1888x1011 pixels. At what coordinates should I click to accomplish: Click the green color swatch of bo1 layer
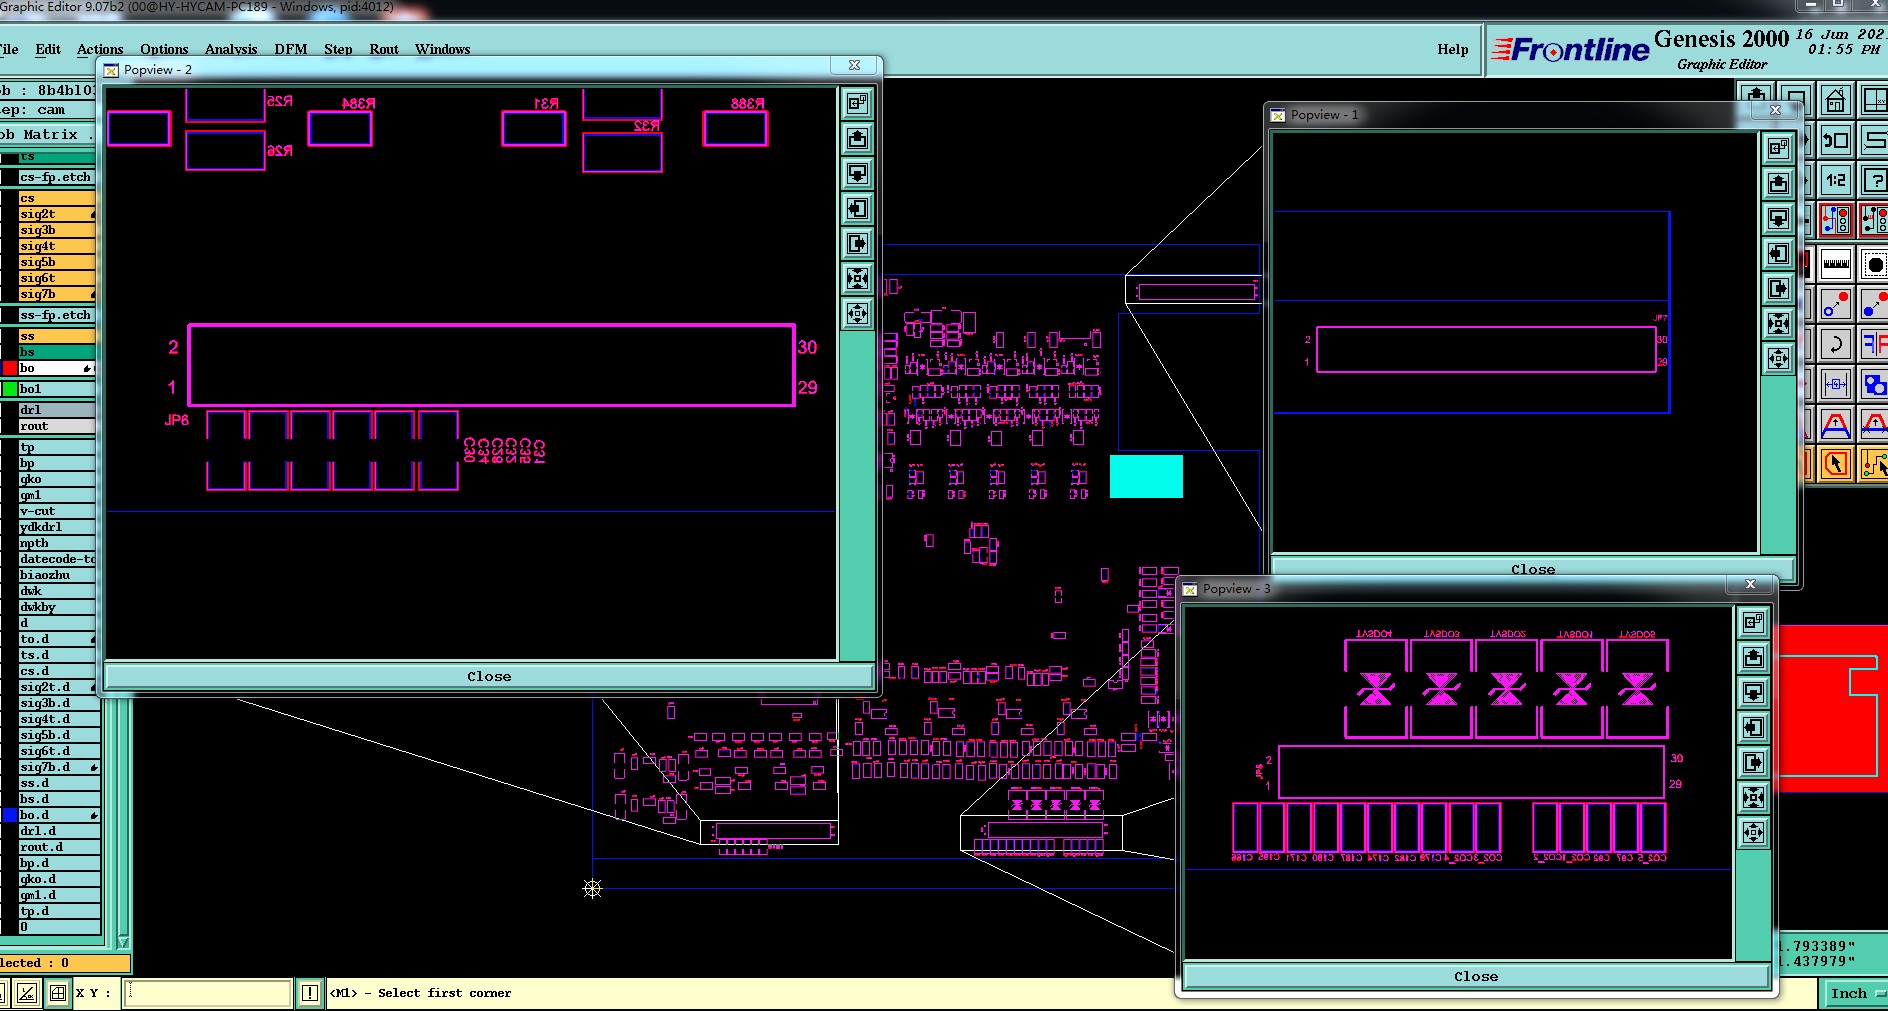pyautogui.click(x=9, y=389)
